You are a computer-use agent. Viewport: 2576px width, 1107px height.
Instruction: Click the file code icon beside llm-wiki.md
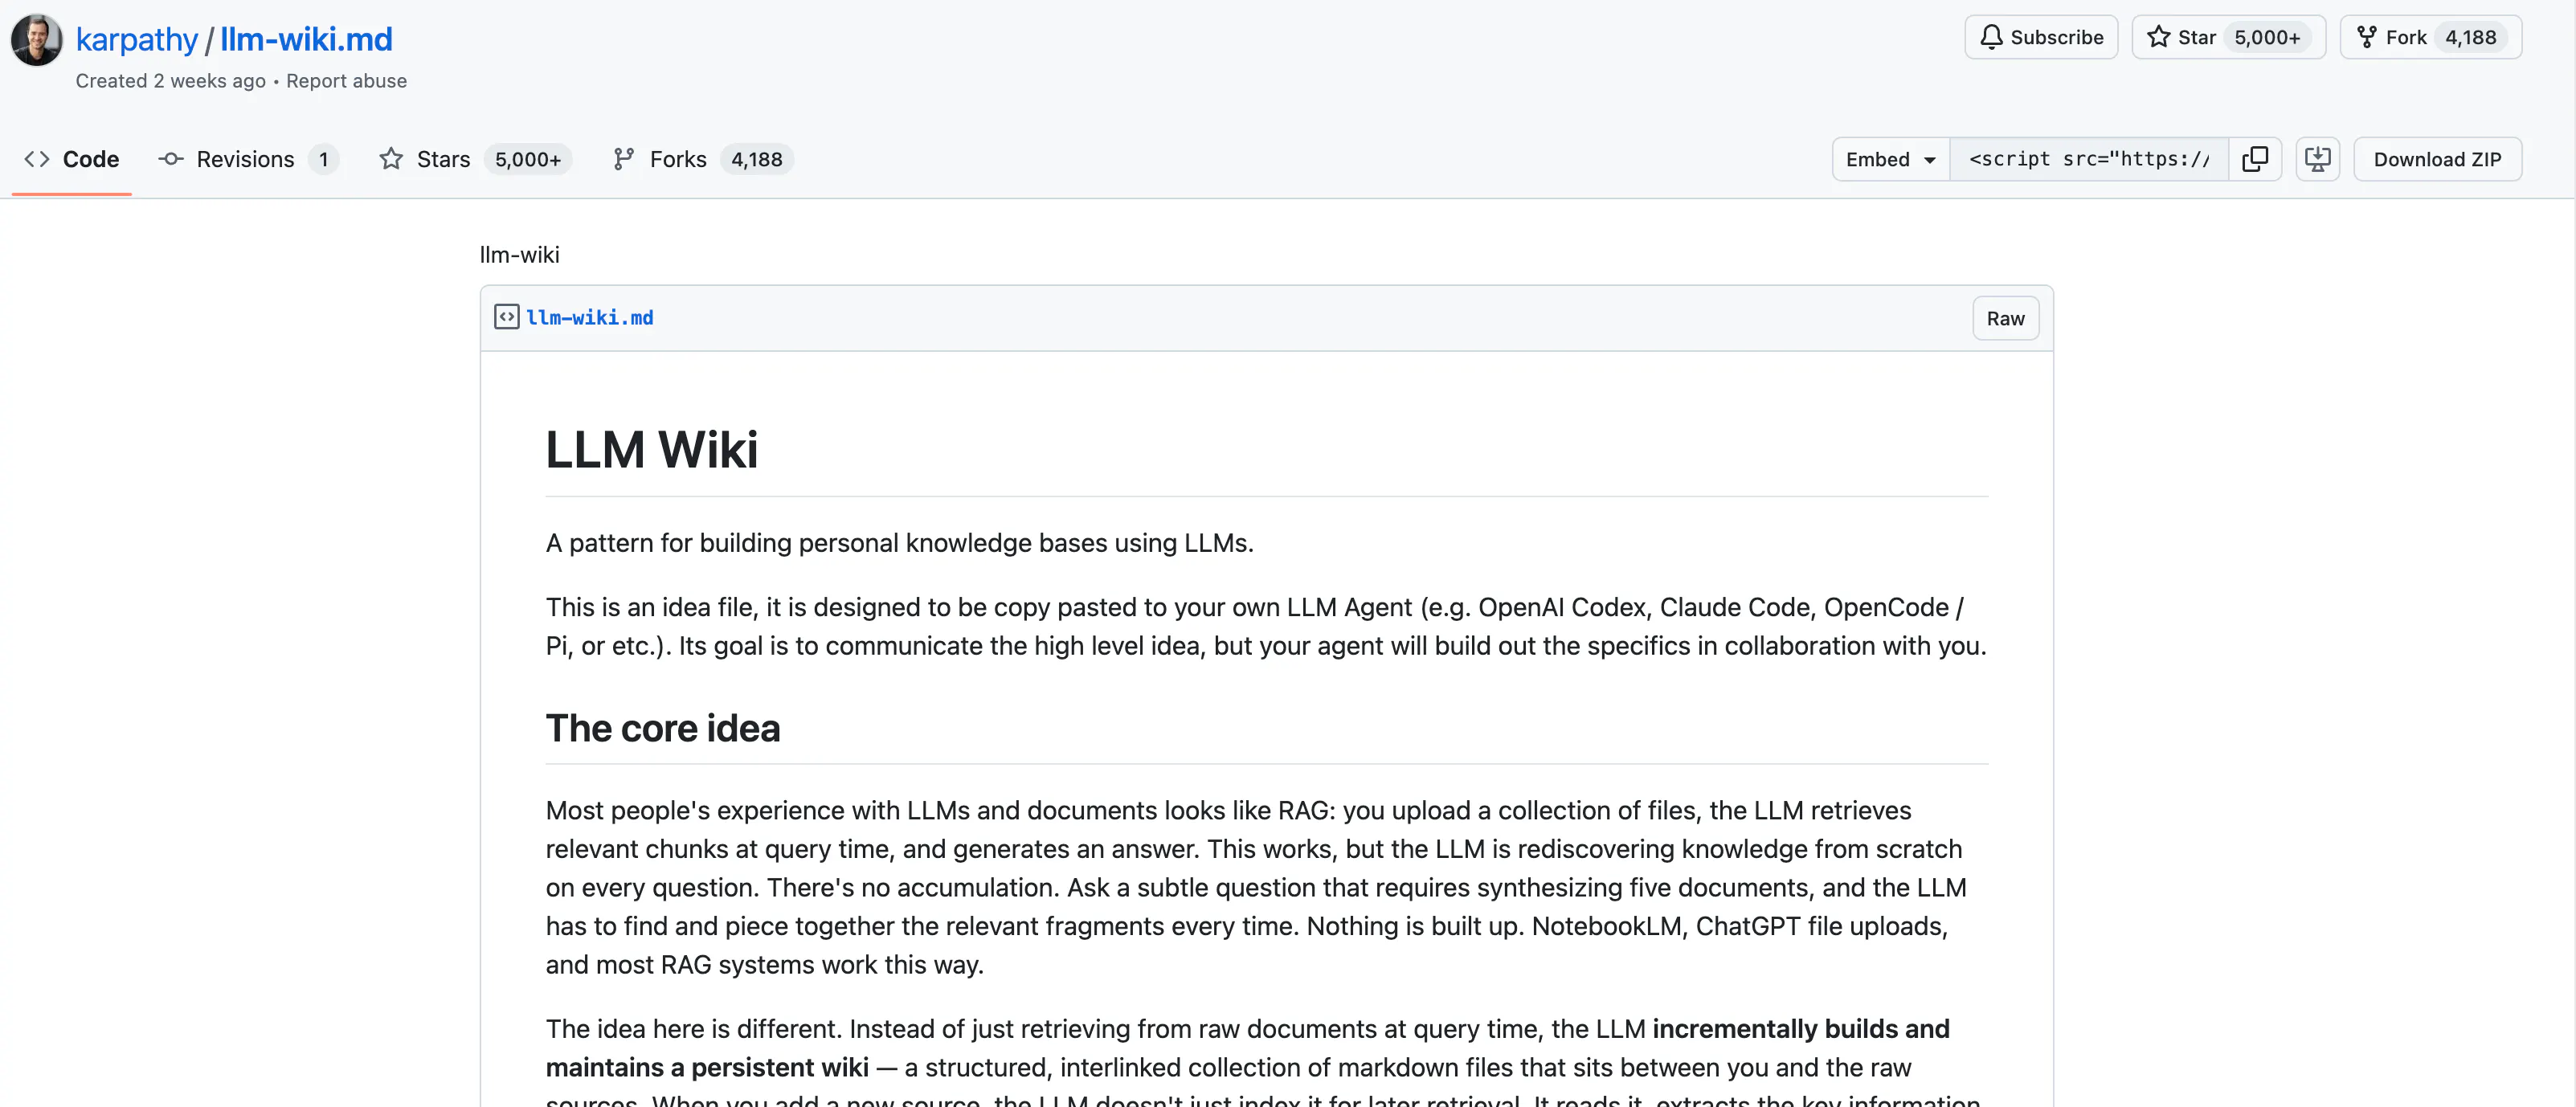[507, 317]
